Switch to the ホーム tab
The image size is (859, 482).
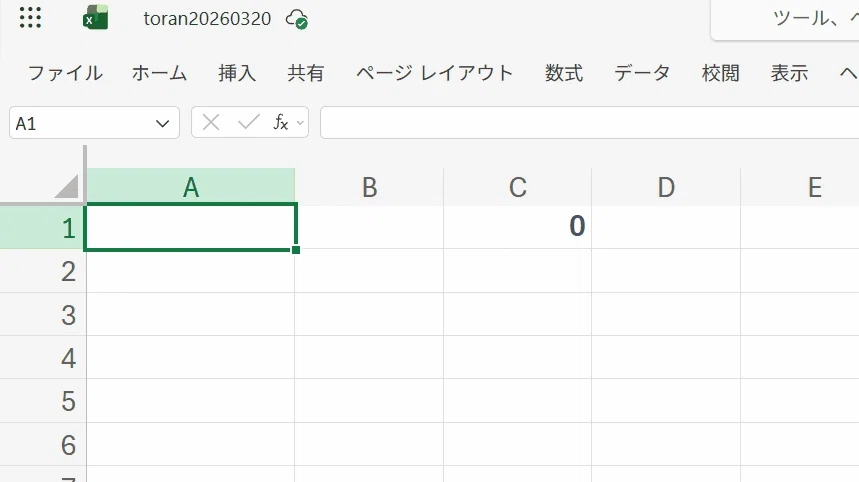159,73
